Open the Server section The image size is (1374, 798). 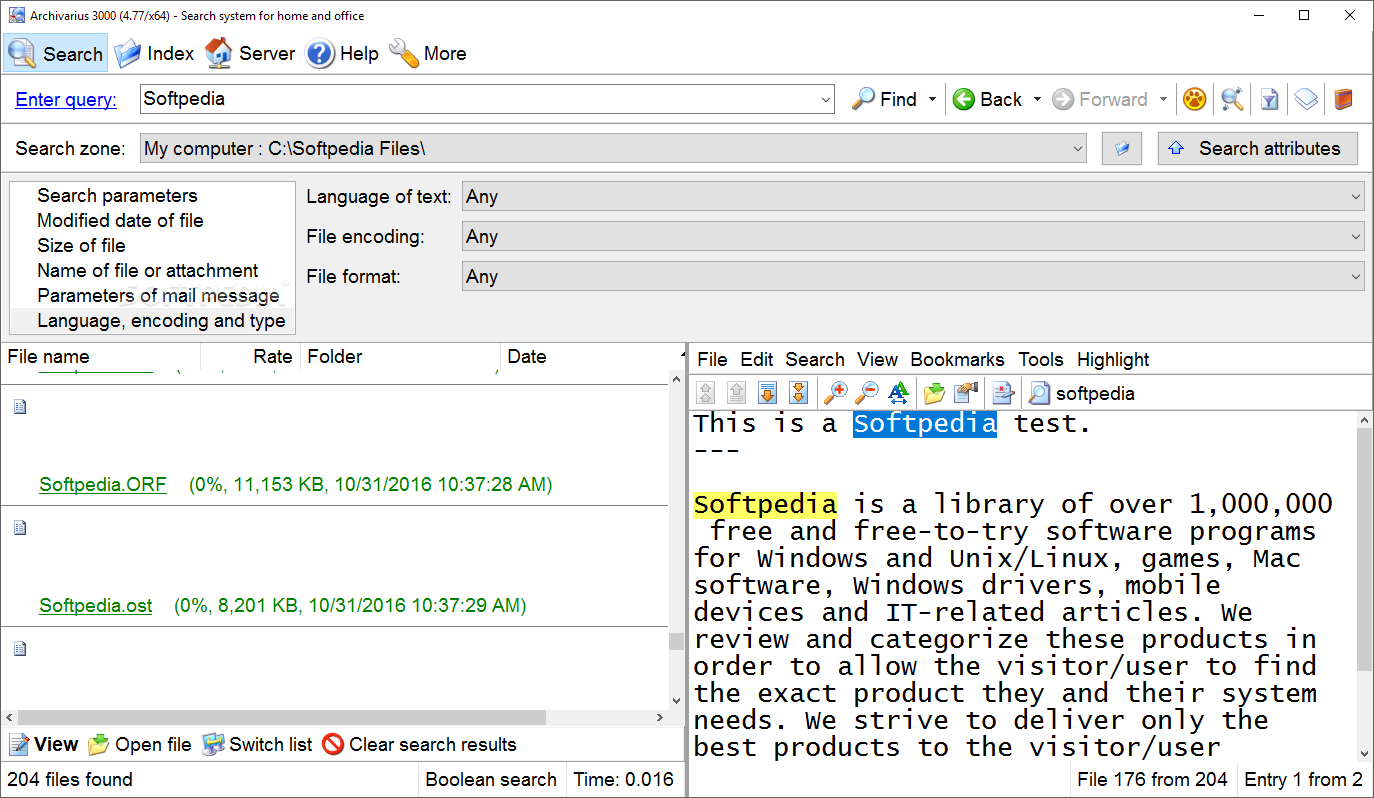click(250, 54)
